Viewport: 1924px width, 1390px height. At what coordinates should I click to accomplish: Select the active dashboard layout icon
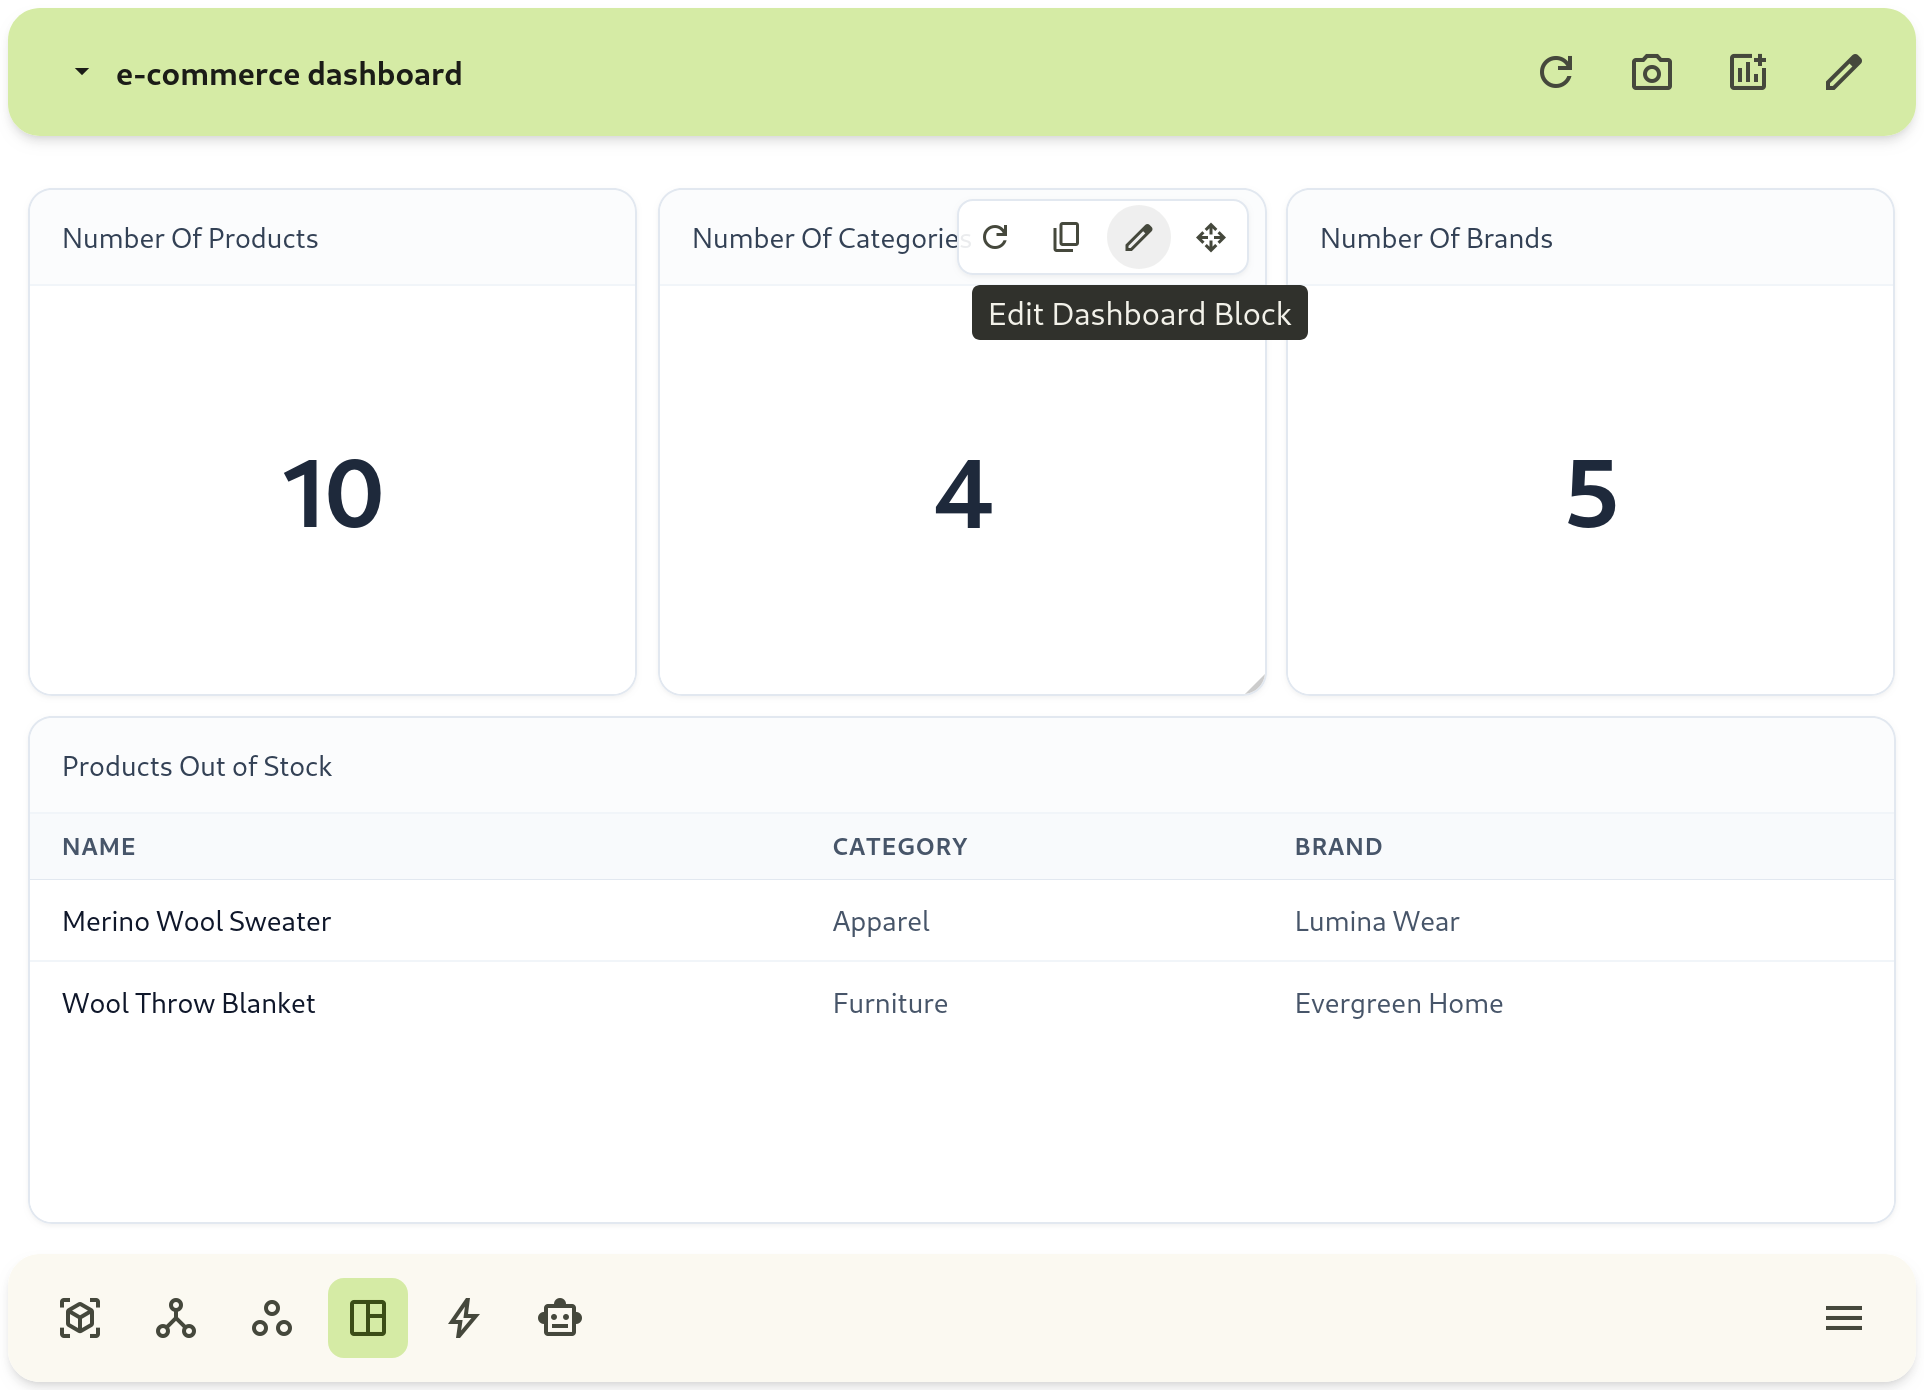pos(368,1318)
